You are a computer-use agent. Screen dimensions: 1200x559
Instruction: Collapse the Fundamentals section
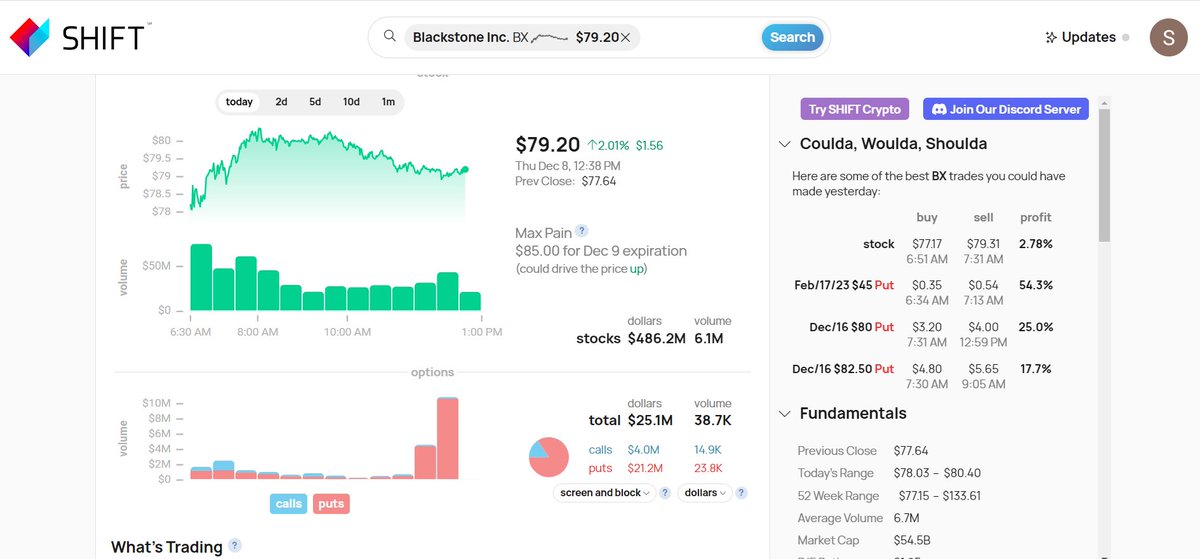coord(785,414)
